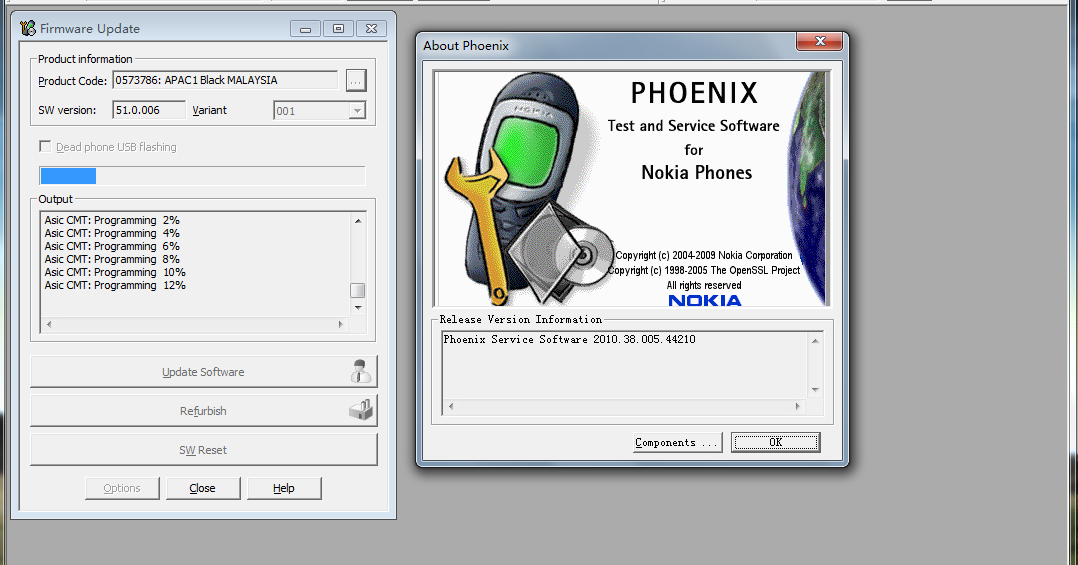
Task: Click the Phoenix Service Software version text
Action: [569, 339]
